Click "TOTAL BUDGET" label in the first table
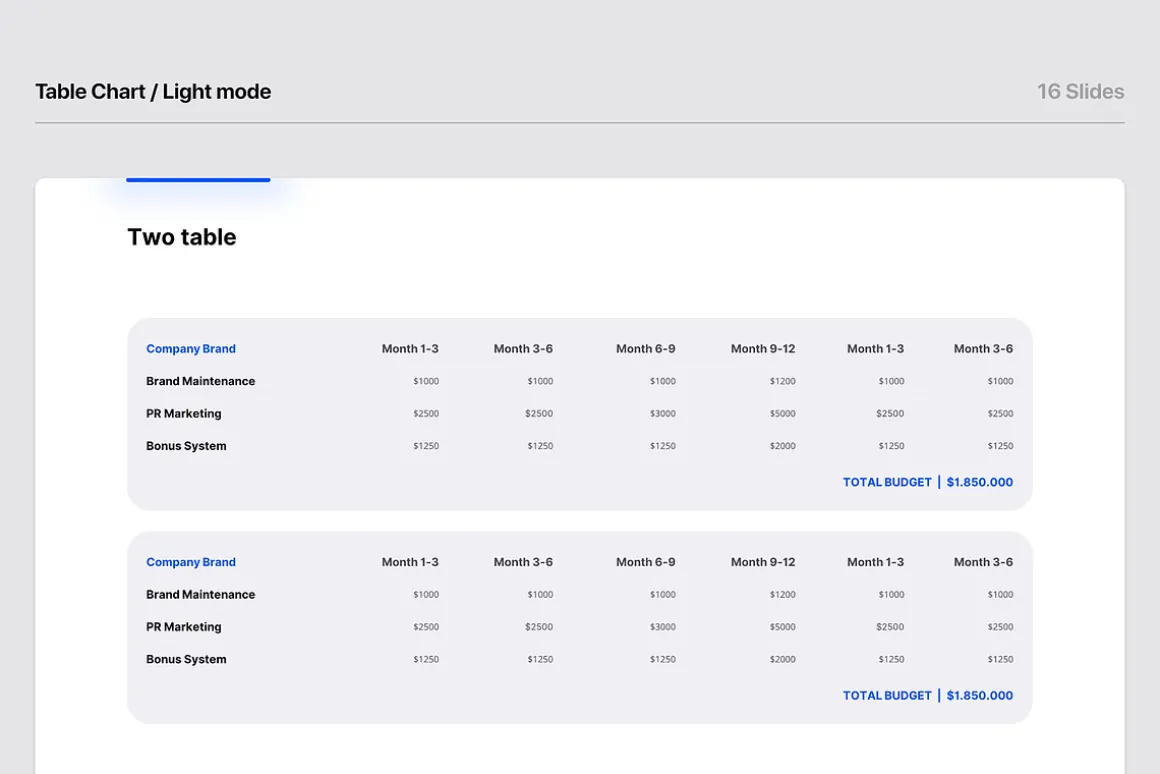The height and width of the screenshot is (774, 1160). click(x=887, y=482)
